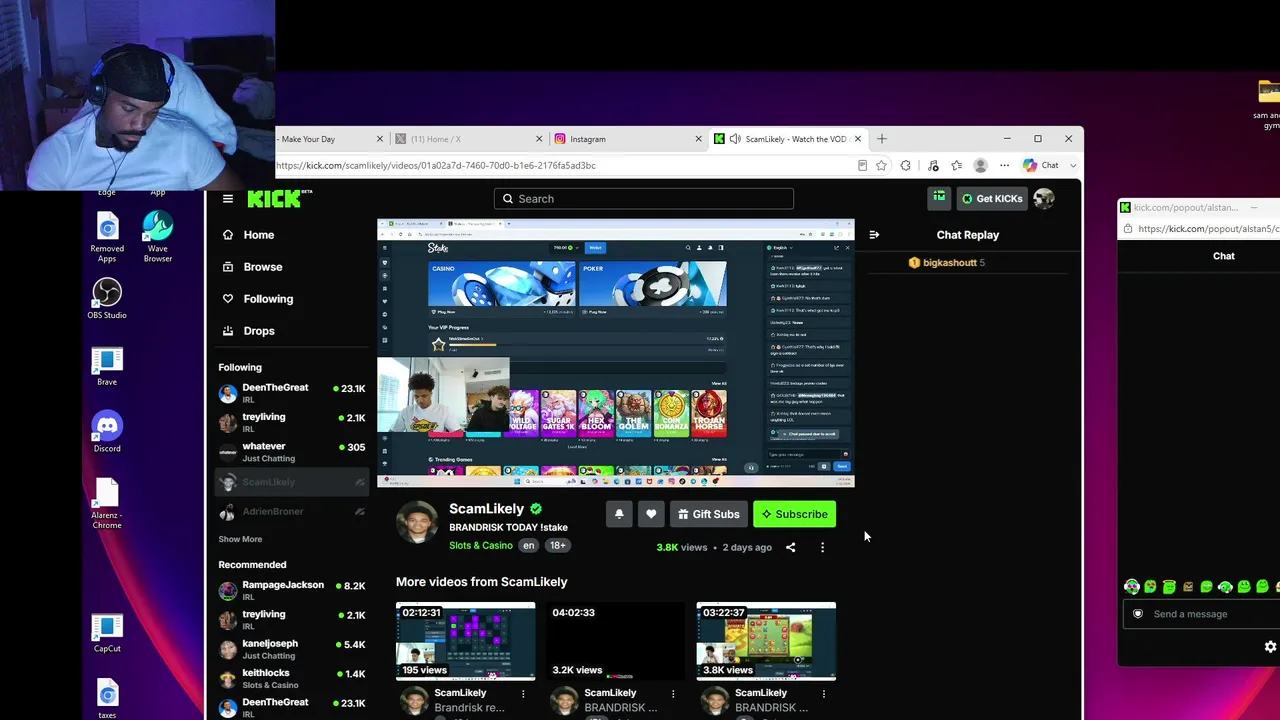Open the Kick profile avatar menu

[1044, 198]
